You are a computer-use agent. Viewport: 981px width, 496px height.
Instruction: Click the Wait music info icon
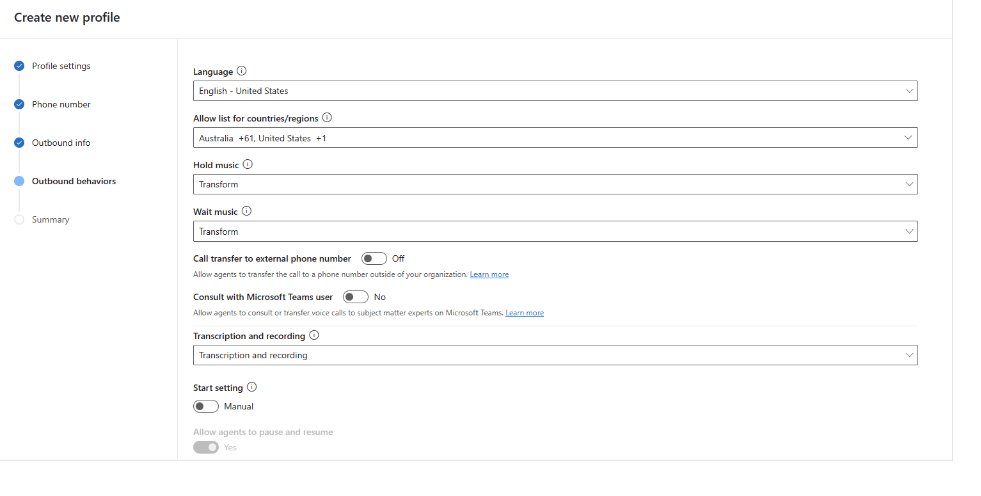click(247, 211)
